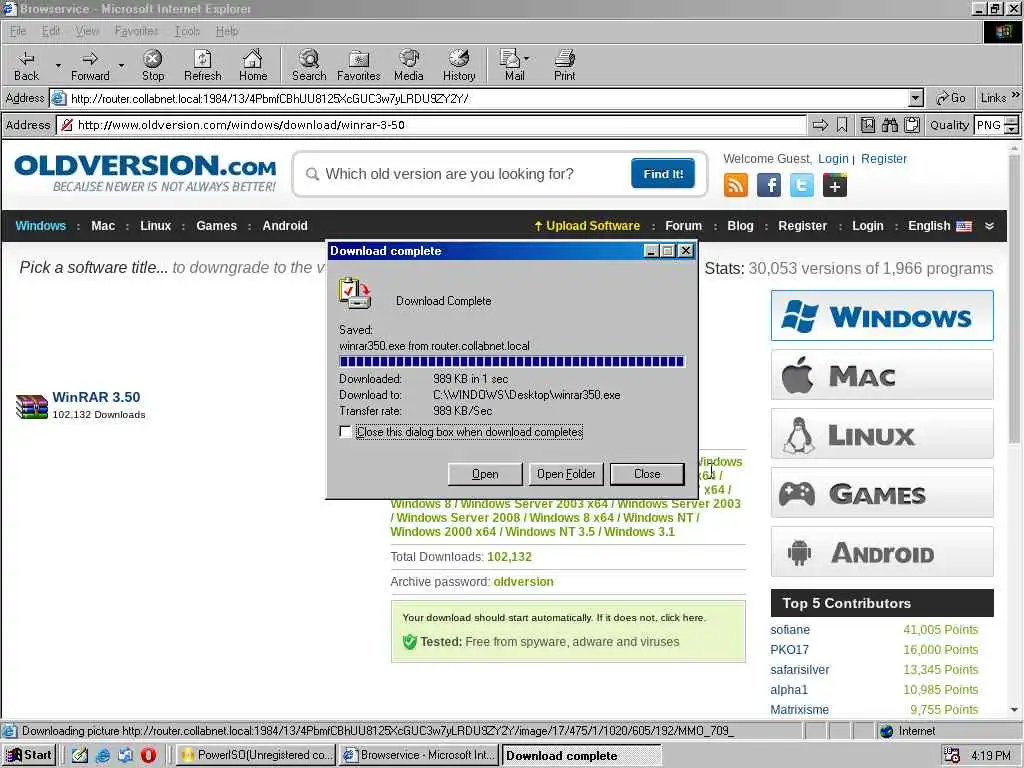Expand the site navigation double chevron
The width and height of the screenshot is (1024, 768).
click(x=989, y=226)
